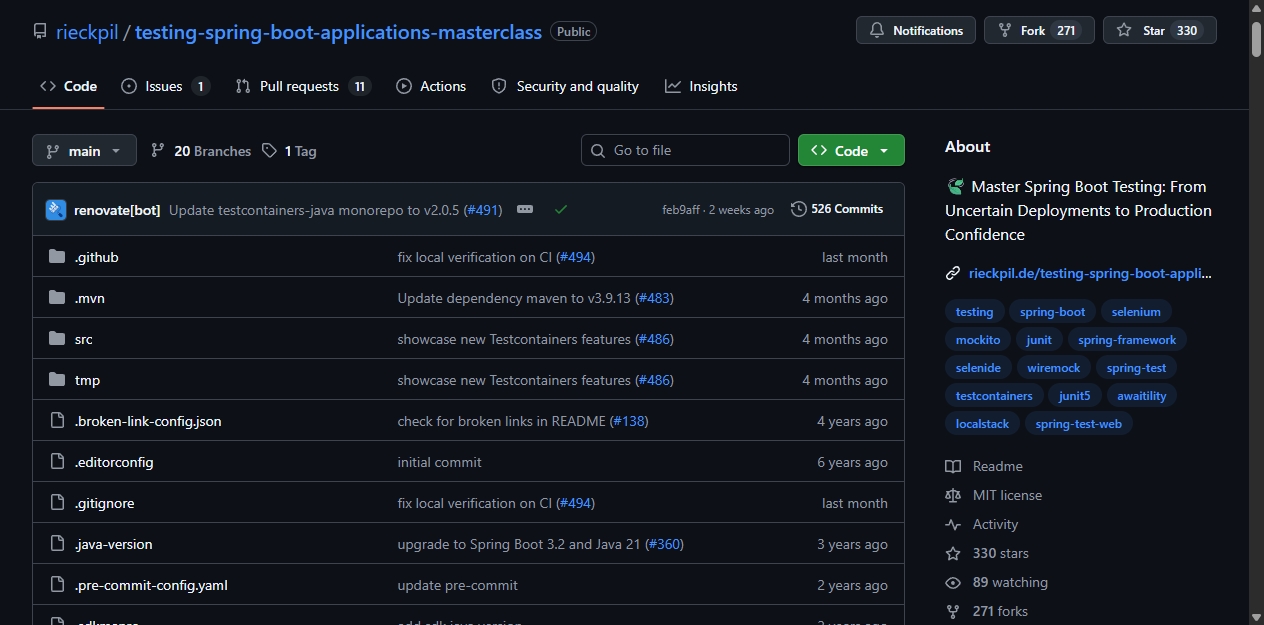Click the branch icon beside 20 Branches
1264x625 pixels.
158,150
